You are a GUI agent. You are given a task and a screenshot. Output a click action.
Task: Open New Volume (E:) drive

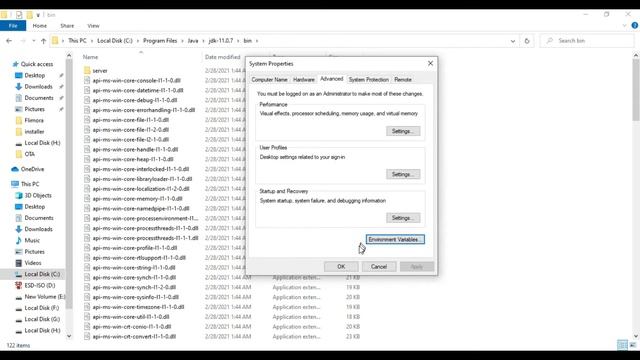[x=44, y=297]
